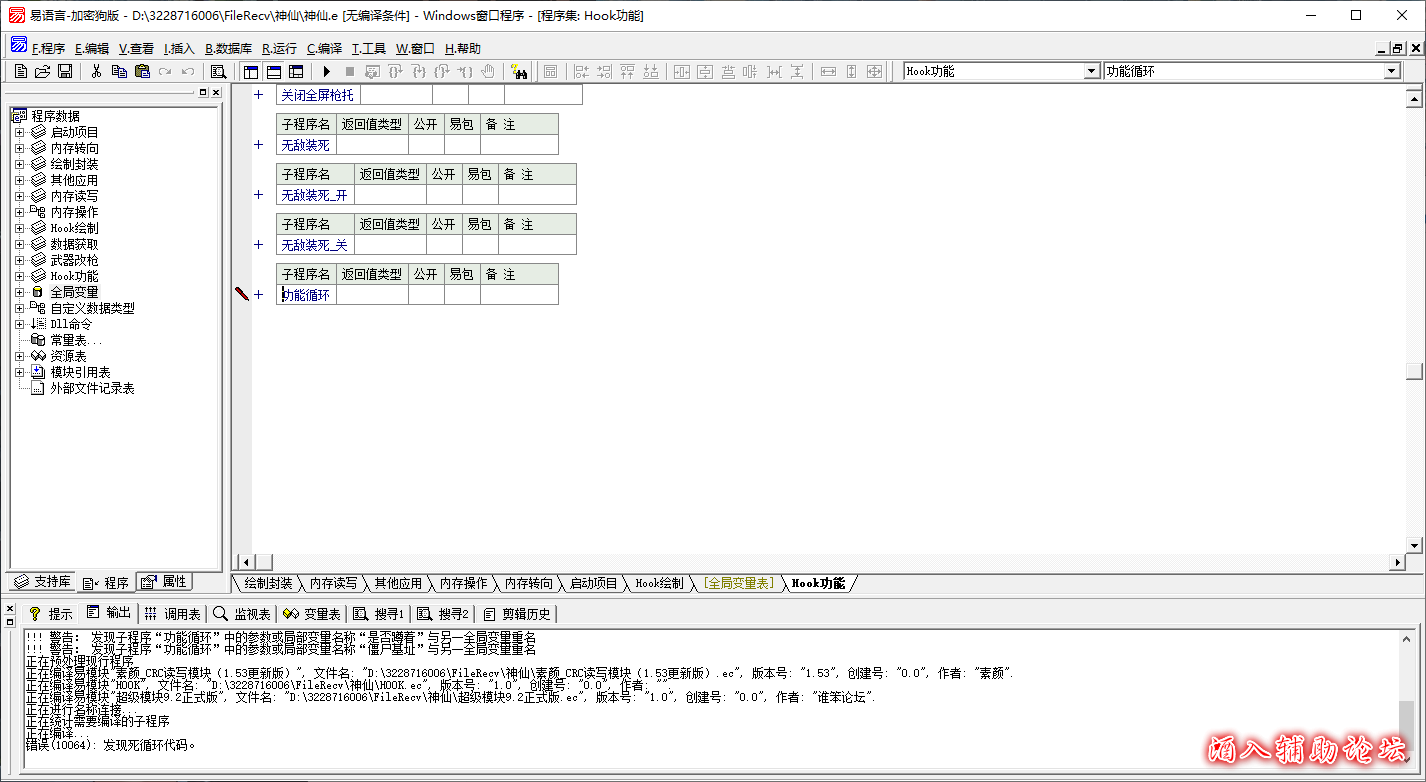The width and height of the screenshot is (1426, 782).
Task: Click the 功能循环 subroutine name cell
Action: [x=306, y=295]
